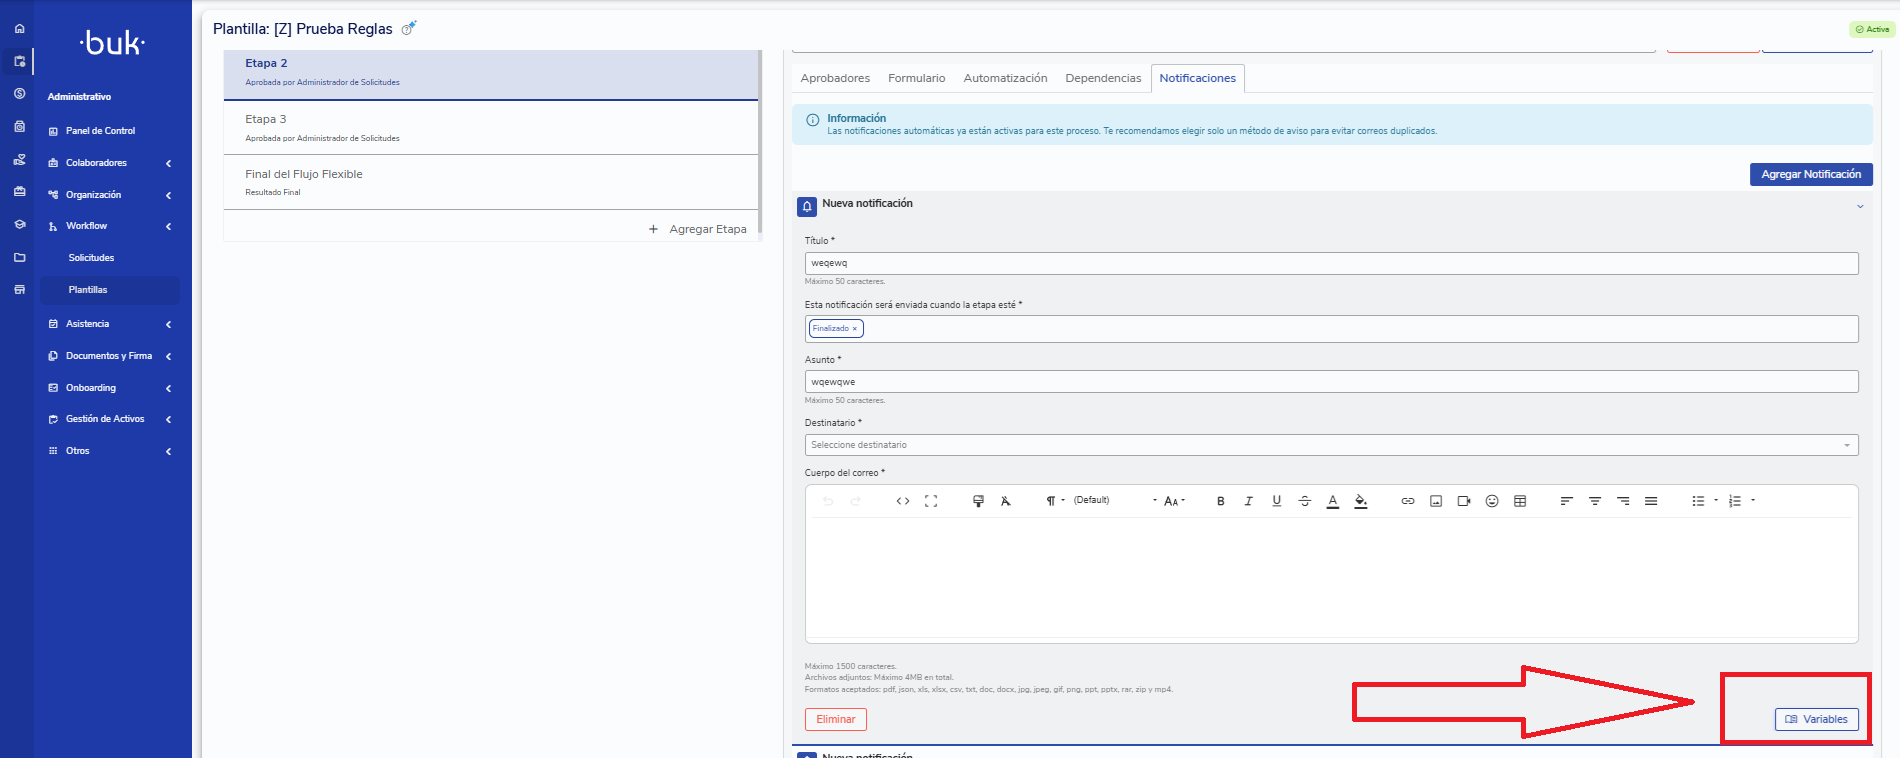This screenshot has width=1900, height=758.
Task: Click the Eliminar button
Action: click(x=836, y=719)
